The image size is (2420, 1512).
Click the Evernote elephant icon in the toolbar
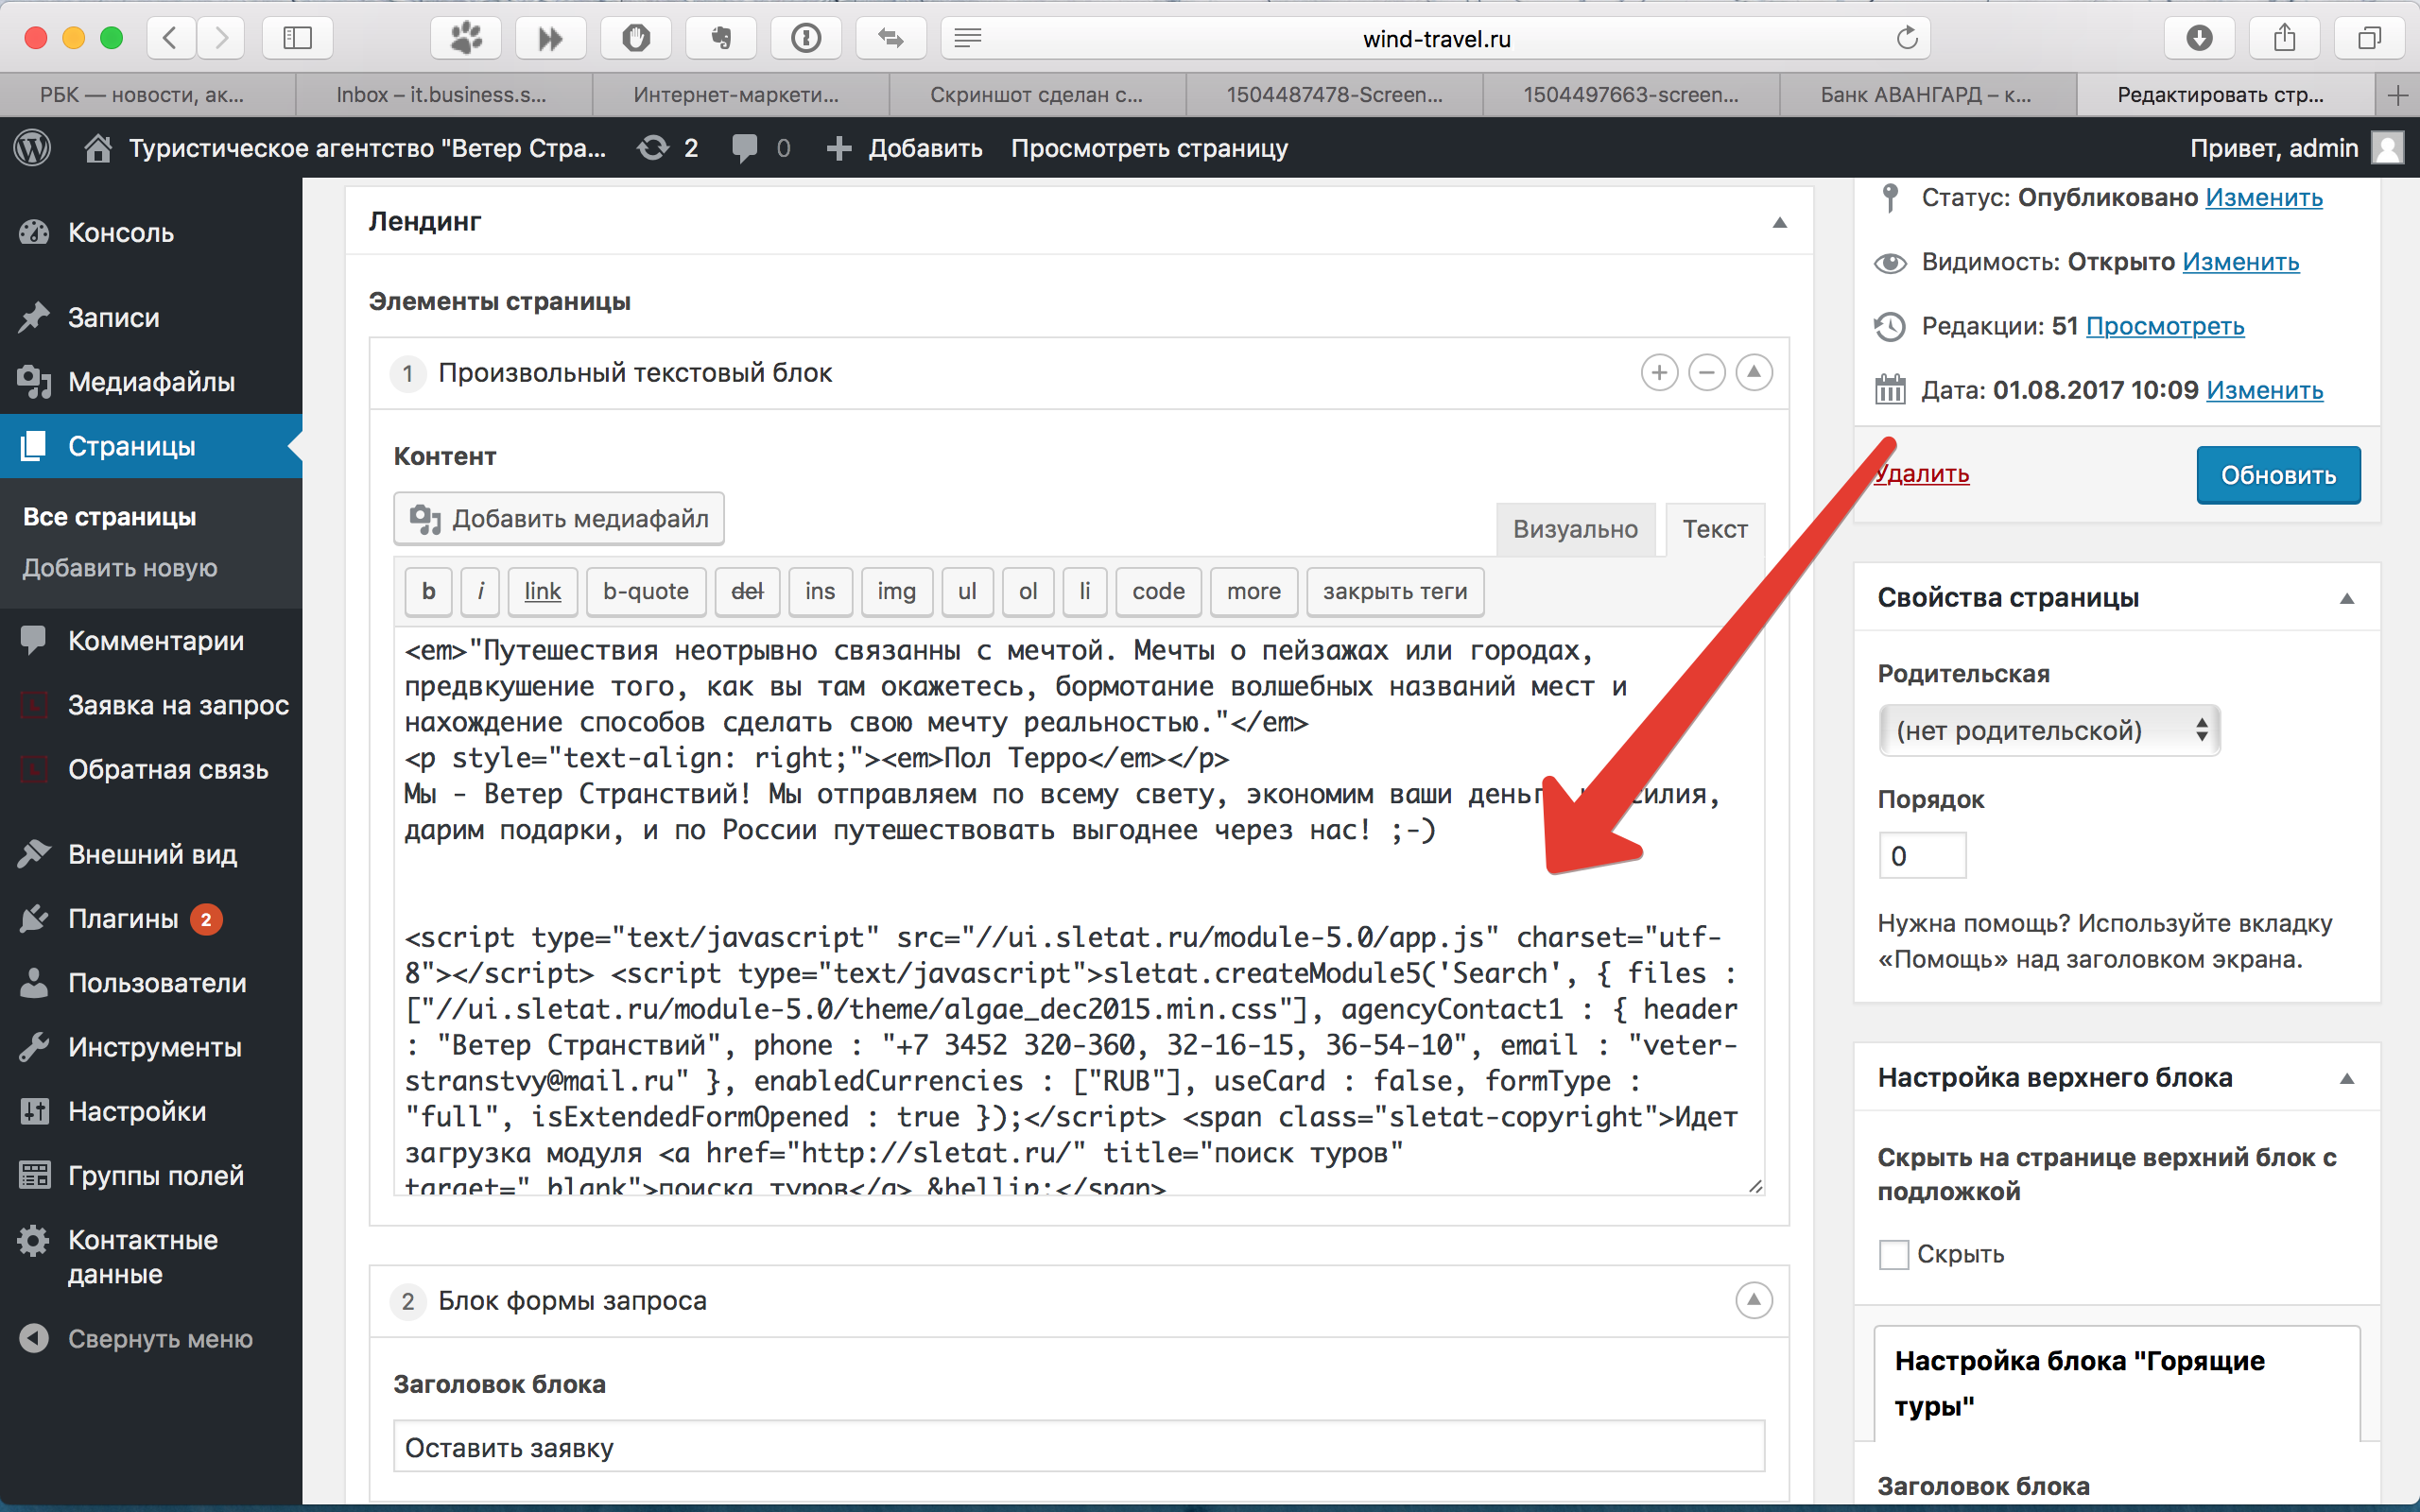point(721,38)
